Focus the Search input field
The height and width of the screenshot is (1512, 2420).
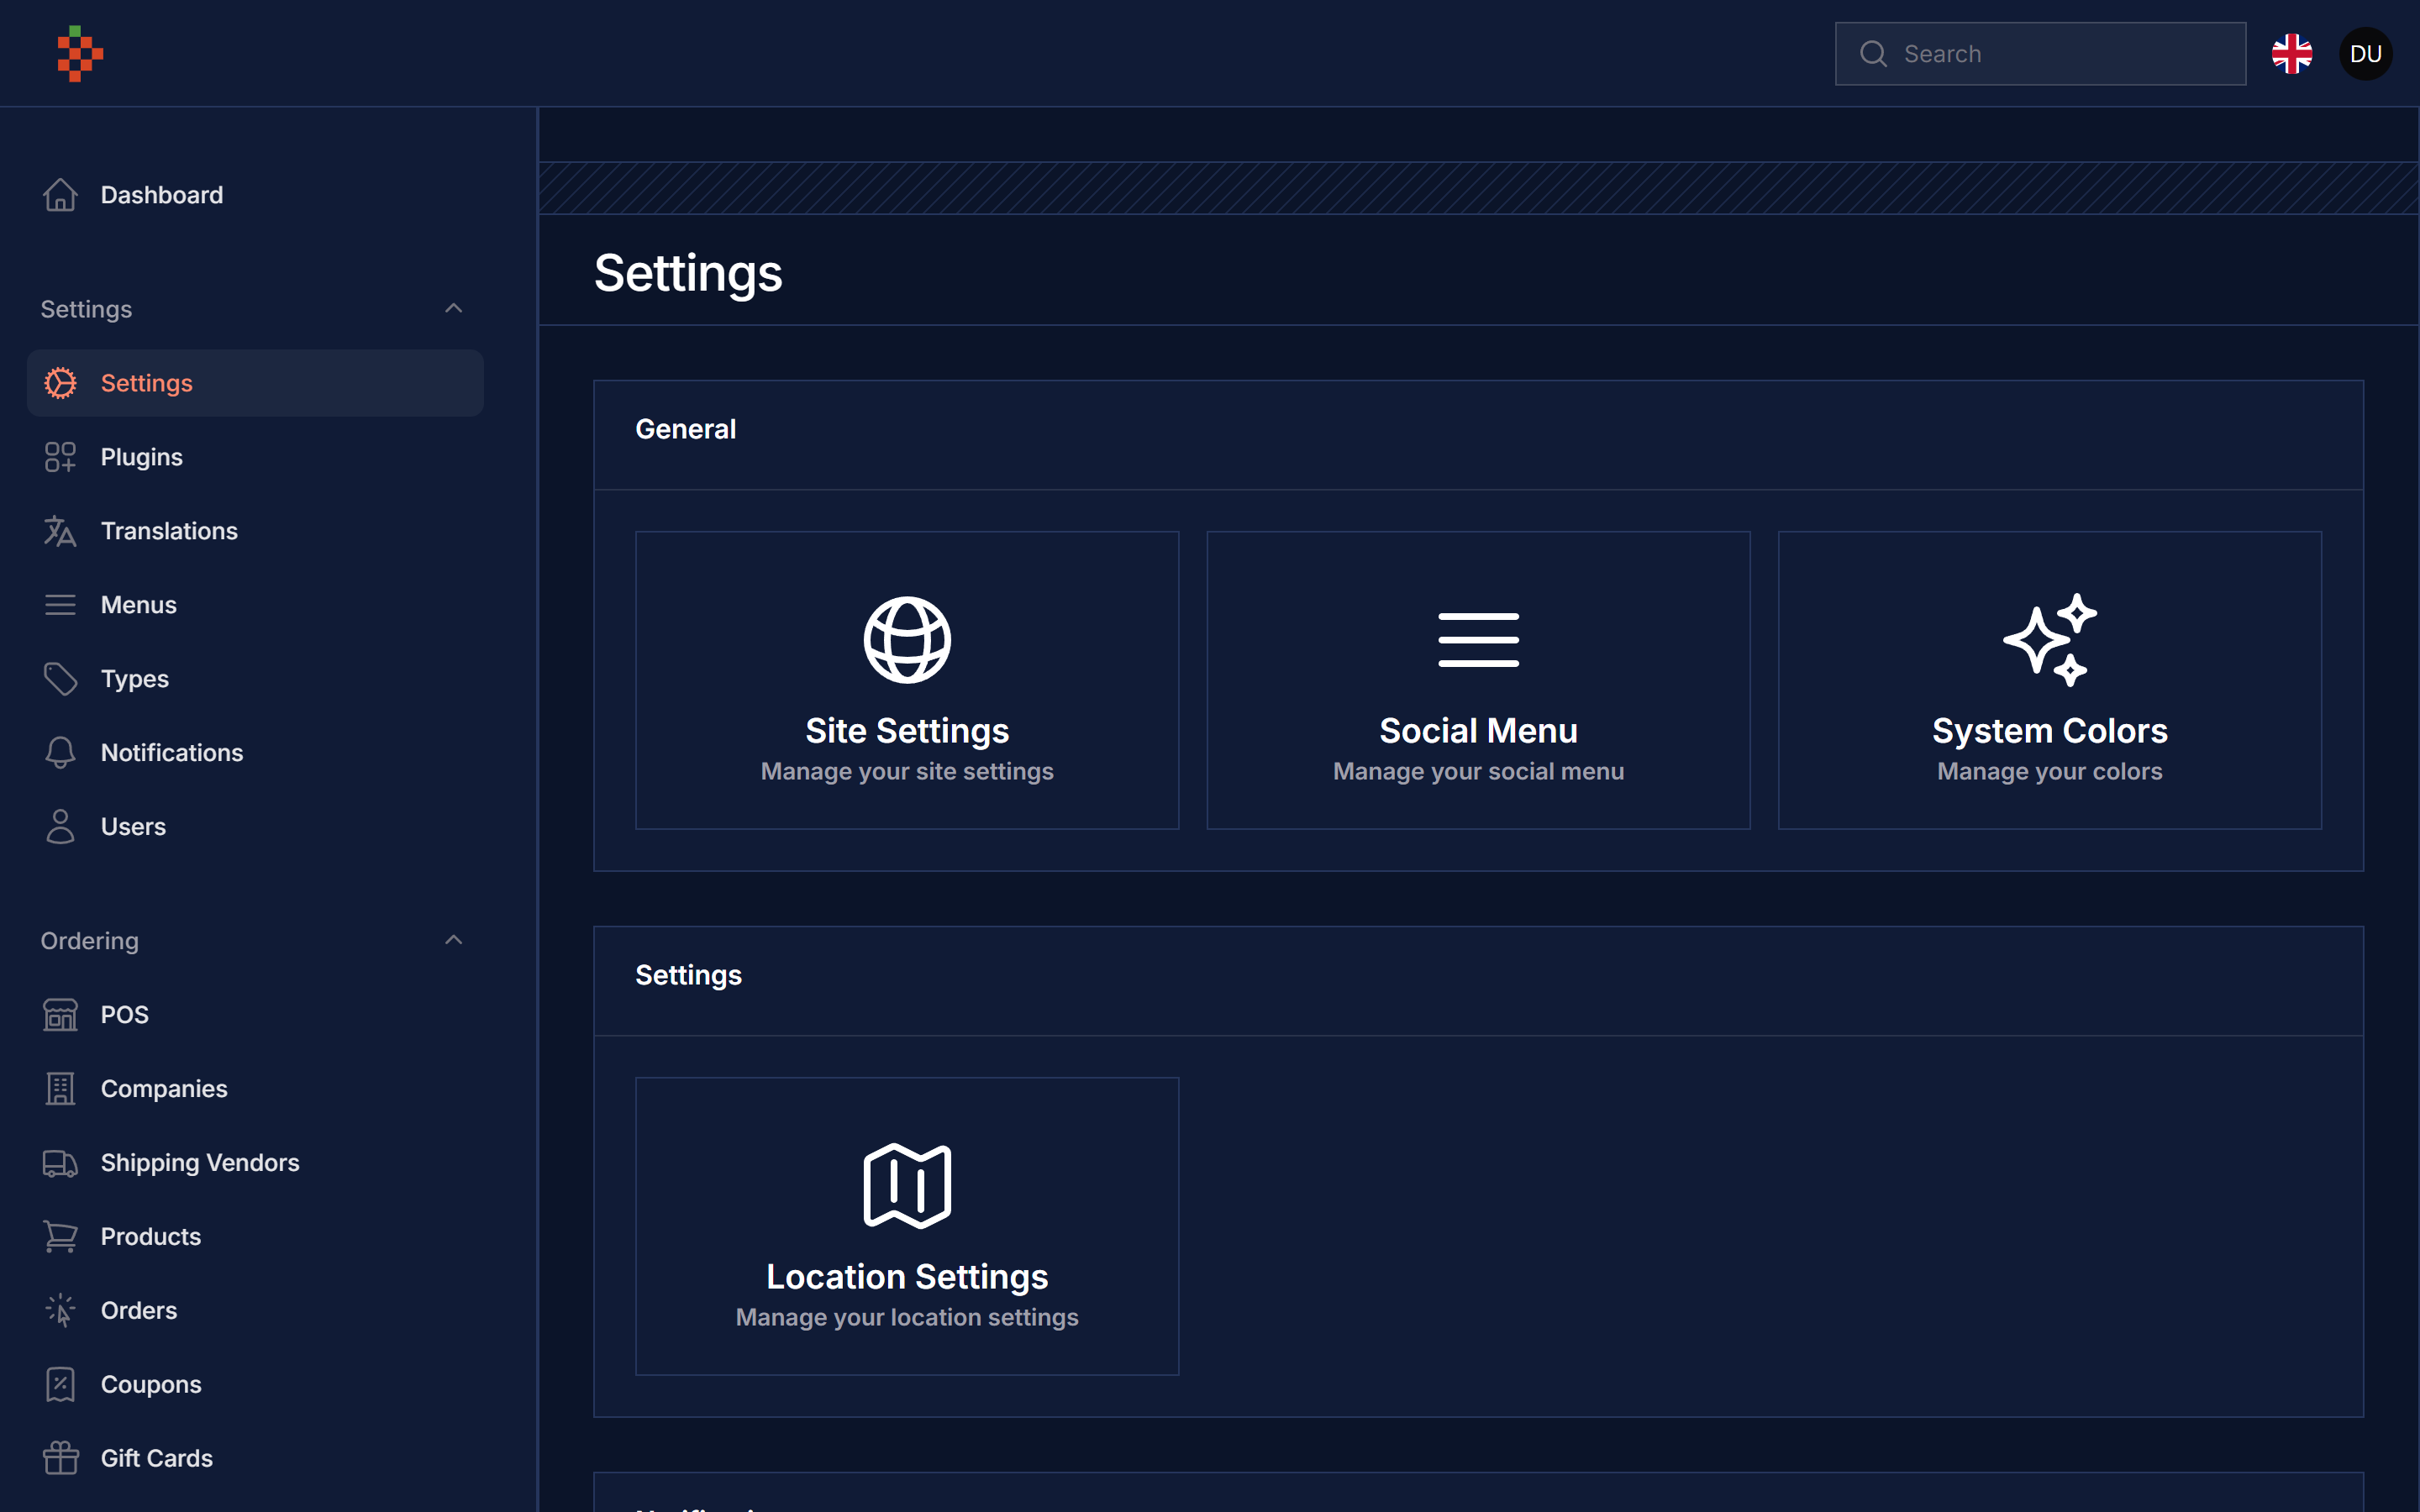(2040, 54)
